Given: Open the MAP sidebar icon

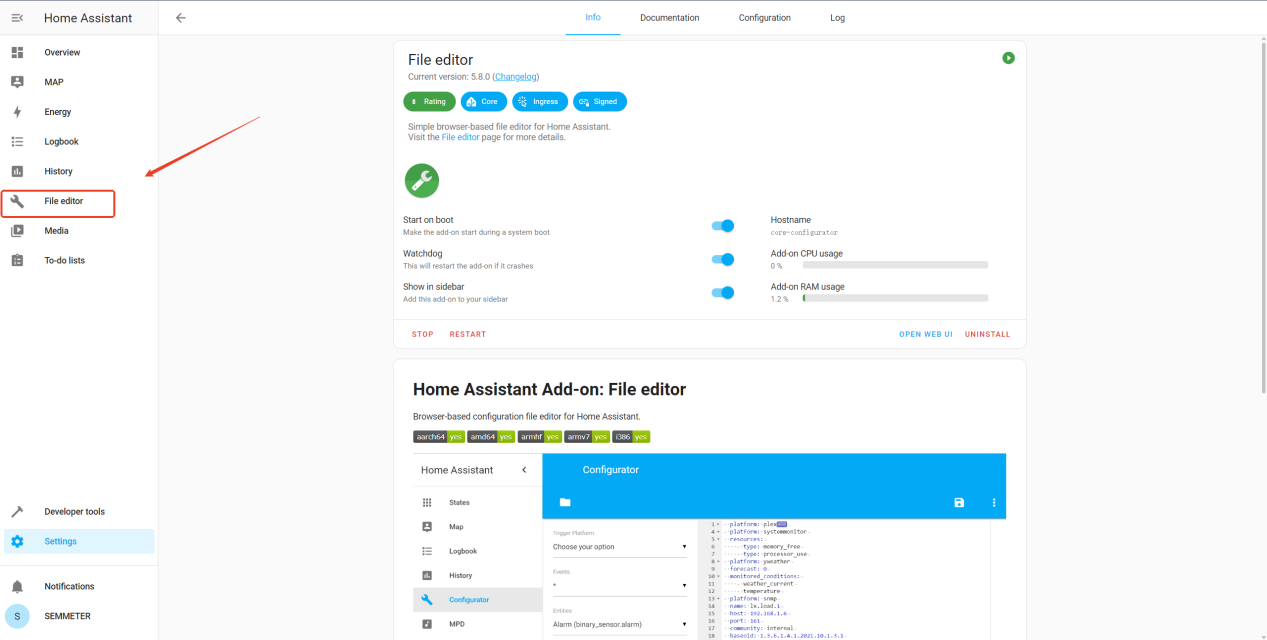Looking at the screenshot, I should (17, 82).
